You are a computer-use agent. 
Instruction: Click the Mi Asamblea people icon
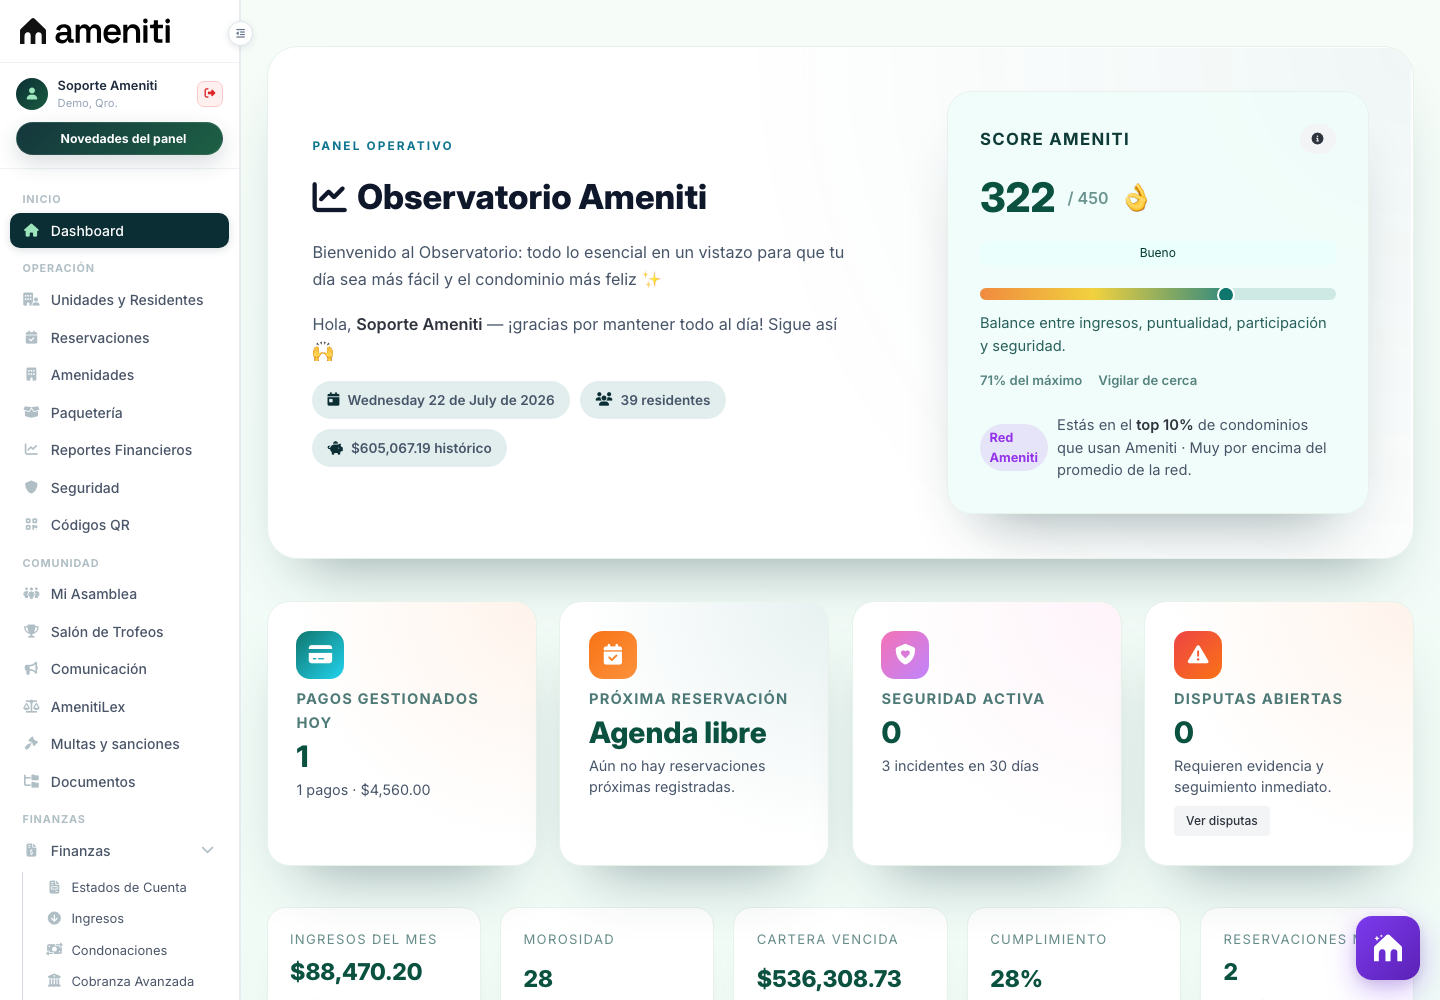pyautogui.click(x=31, y=594)
